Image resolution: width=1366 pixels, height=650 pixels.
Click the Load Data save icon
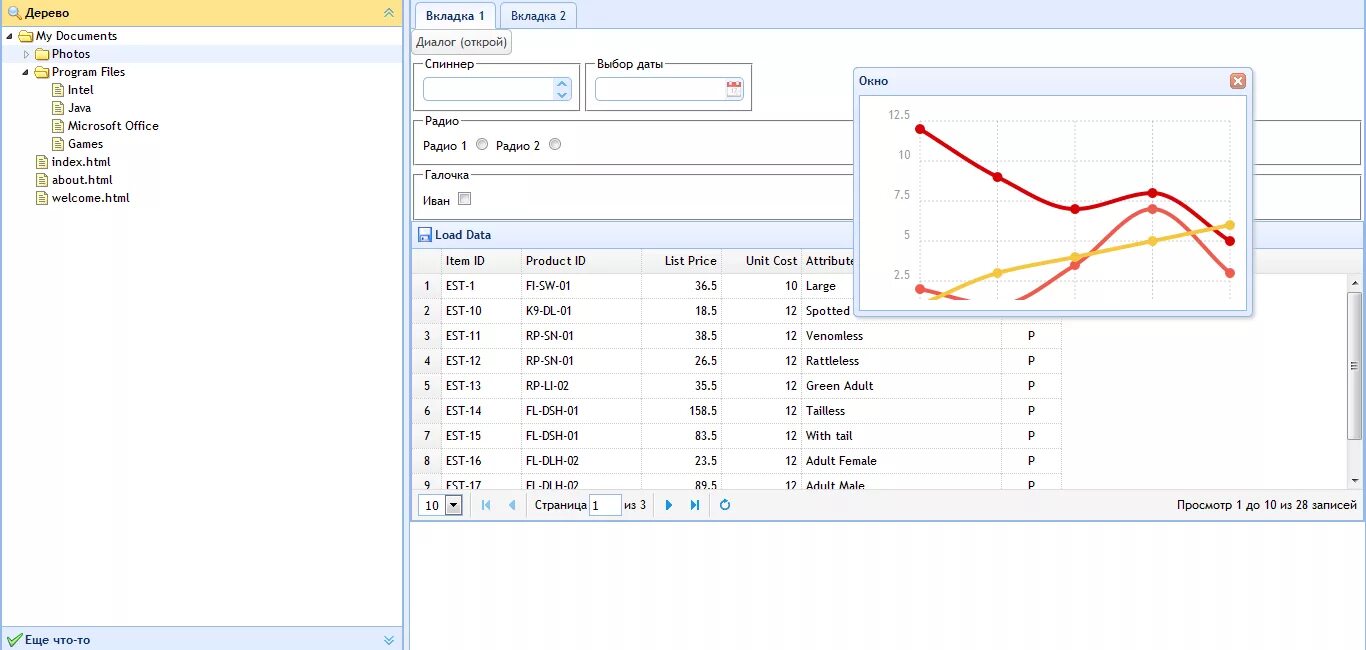click(x=424, y=235)
